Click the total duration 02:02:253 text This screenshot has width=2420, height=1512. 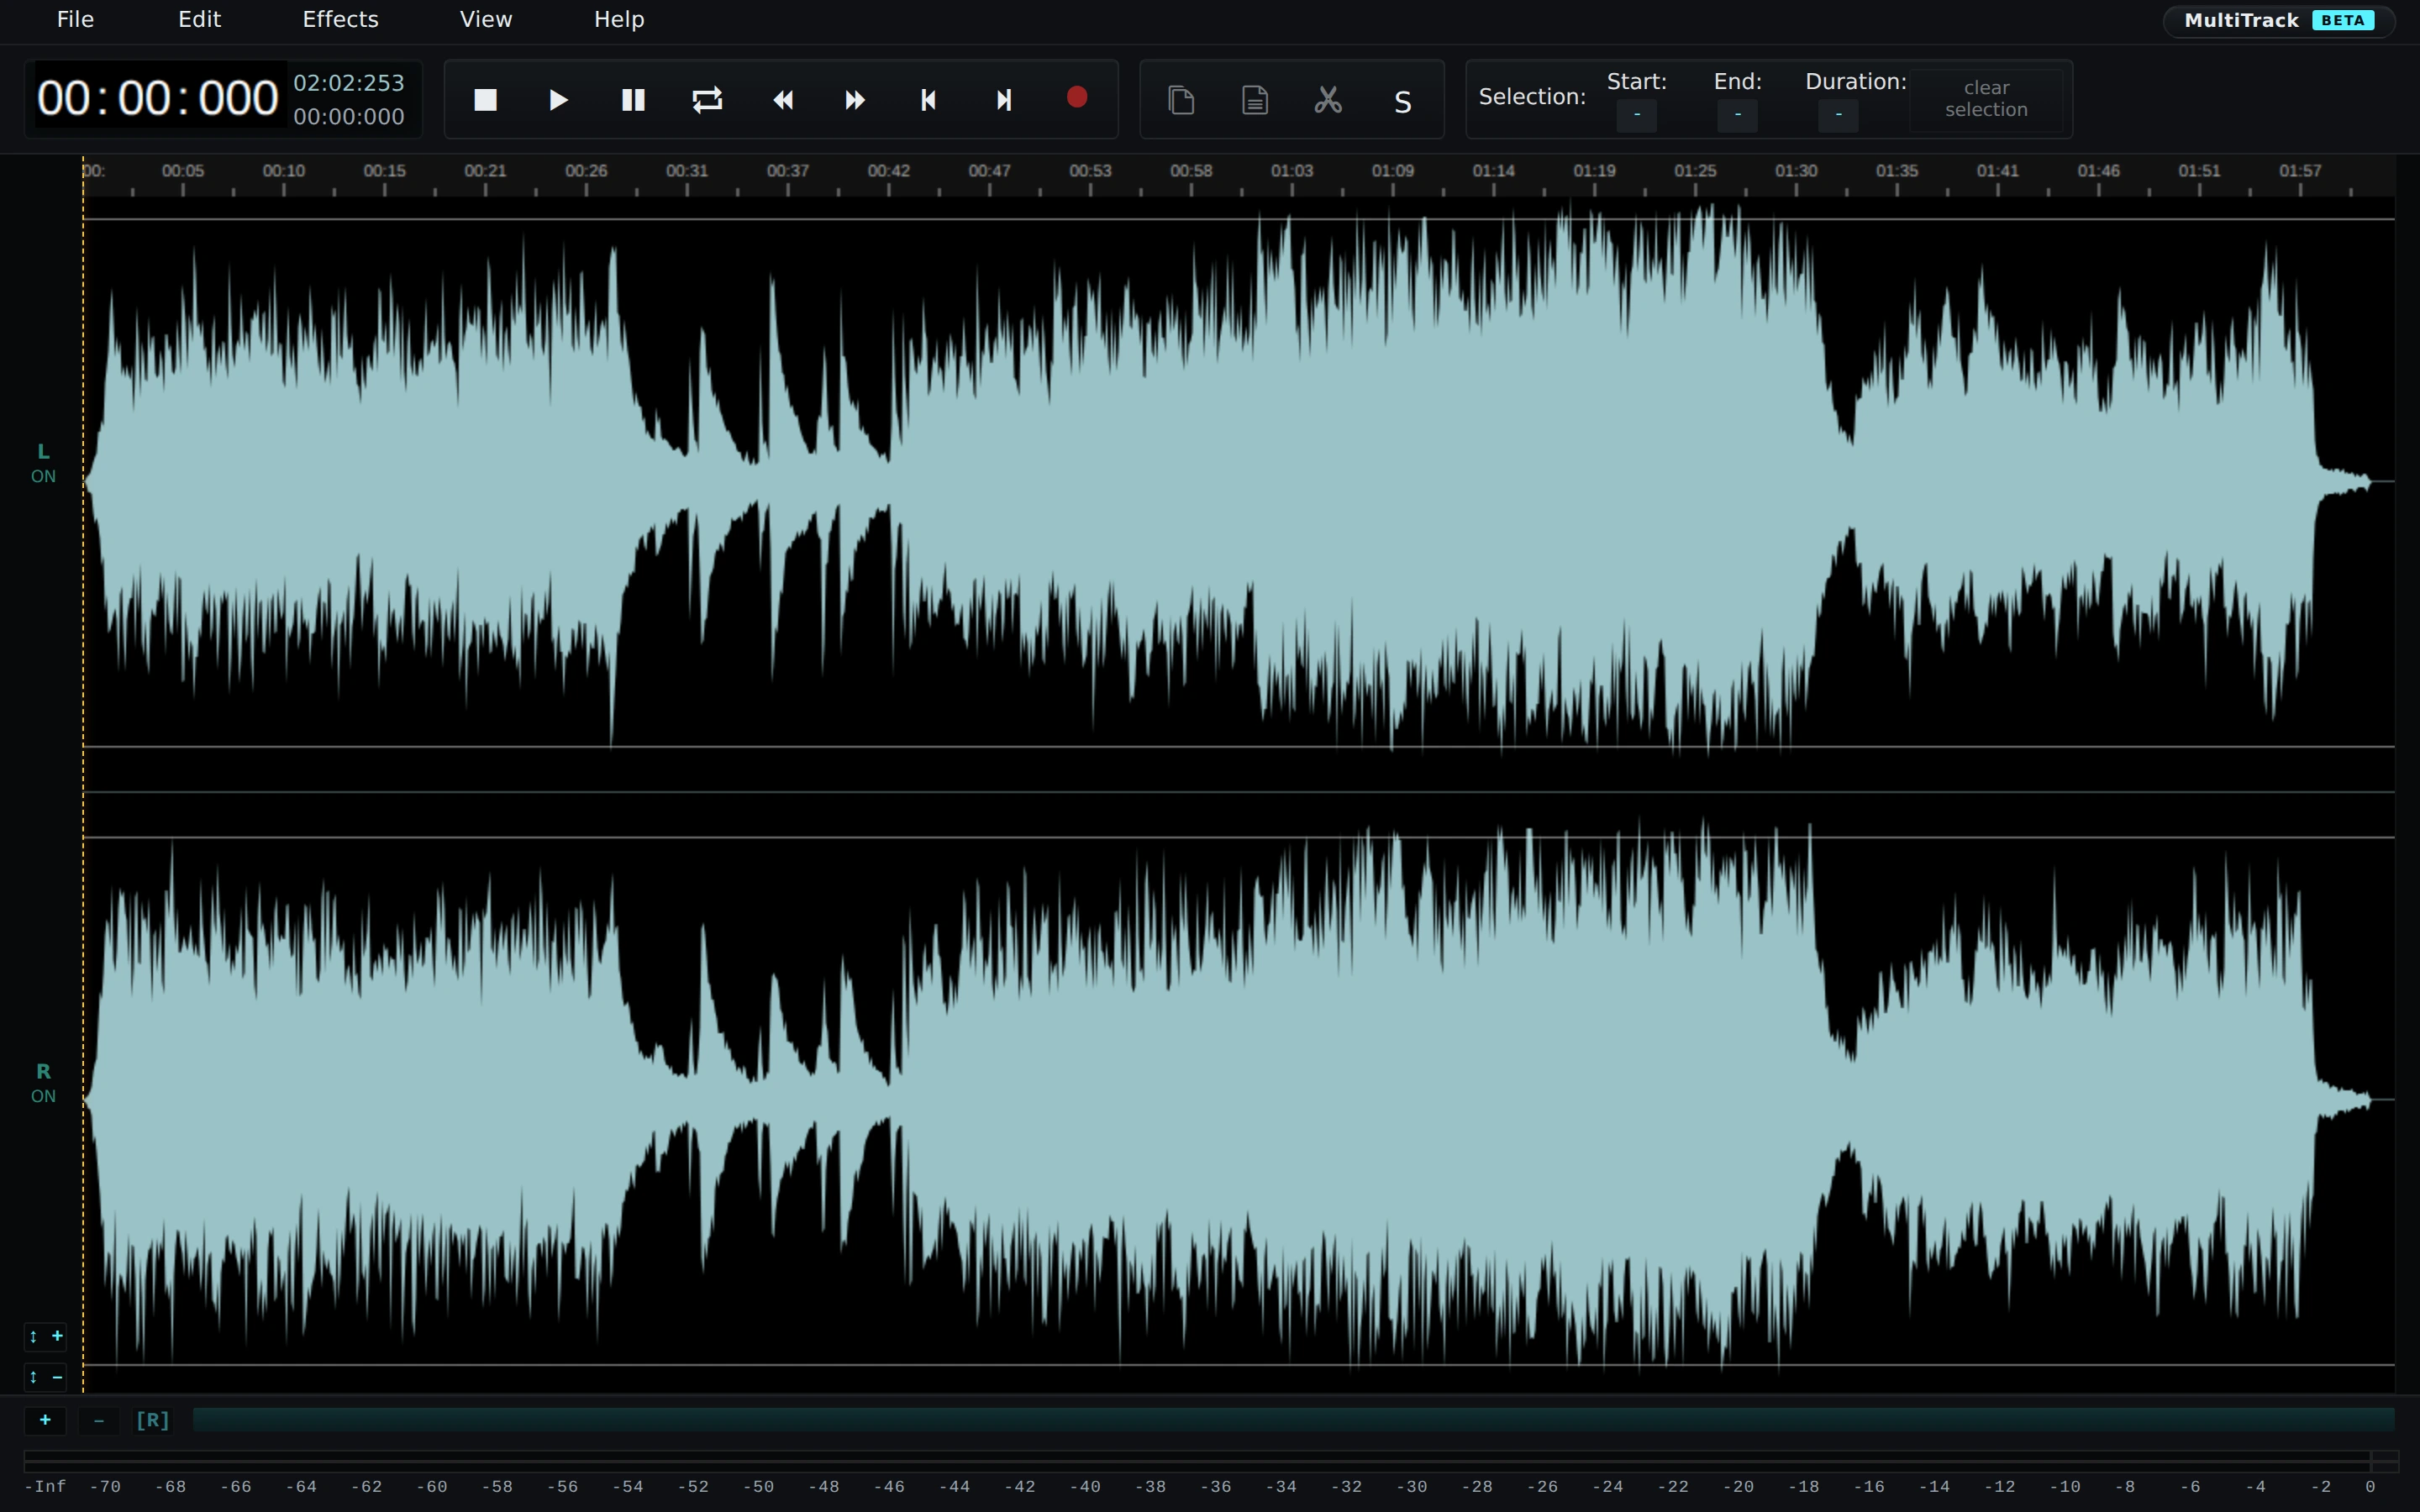349,83
